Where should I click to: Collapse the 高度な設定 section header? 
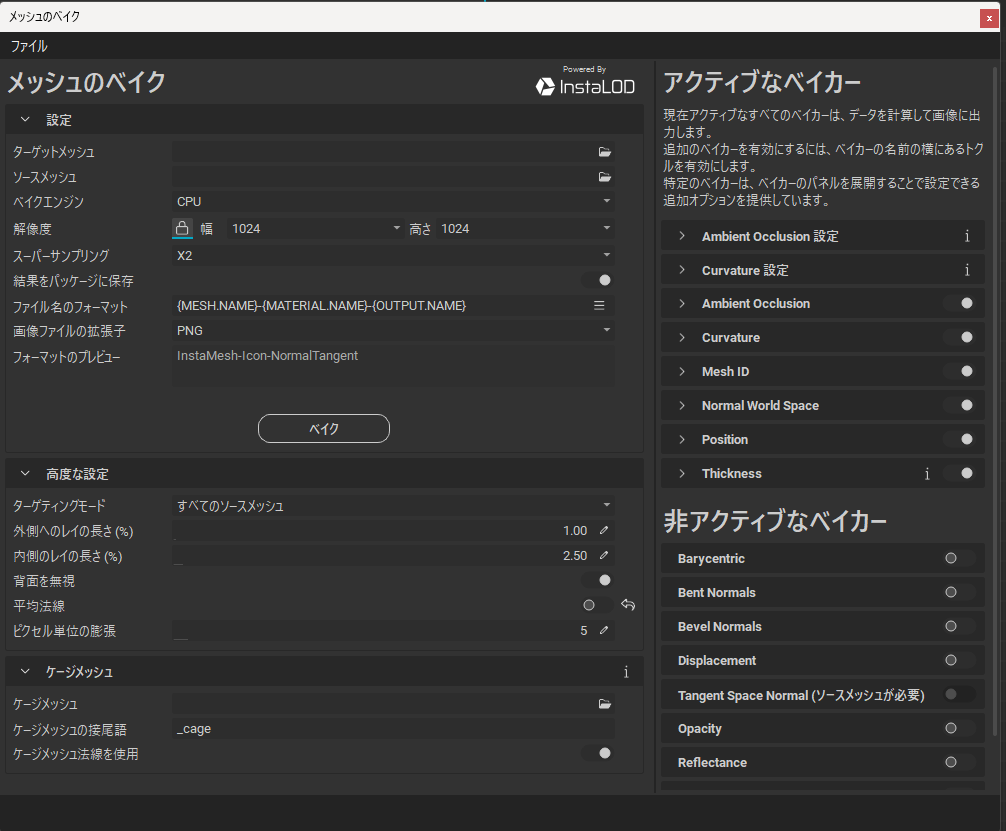click(x=26, y=474)
